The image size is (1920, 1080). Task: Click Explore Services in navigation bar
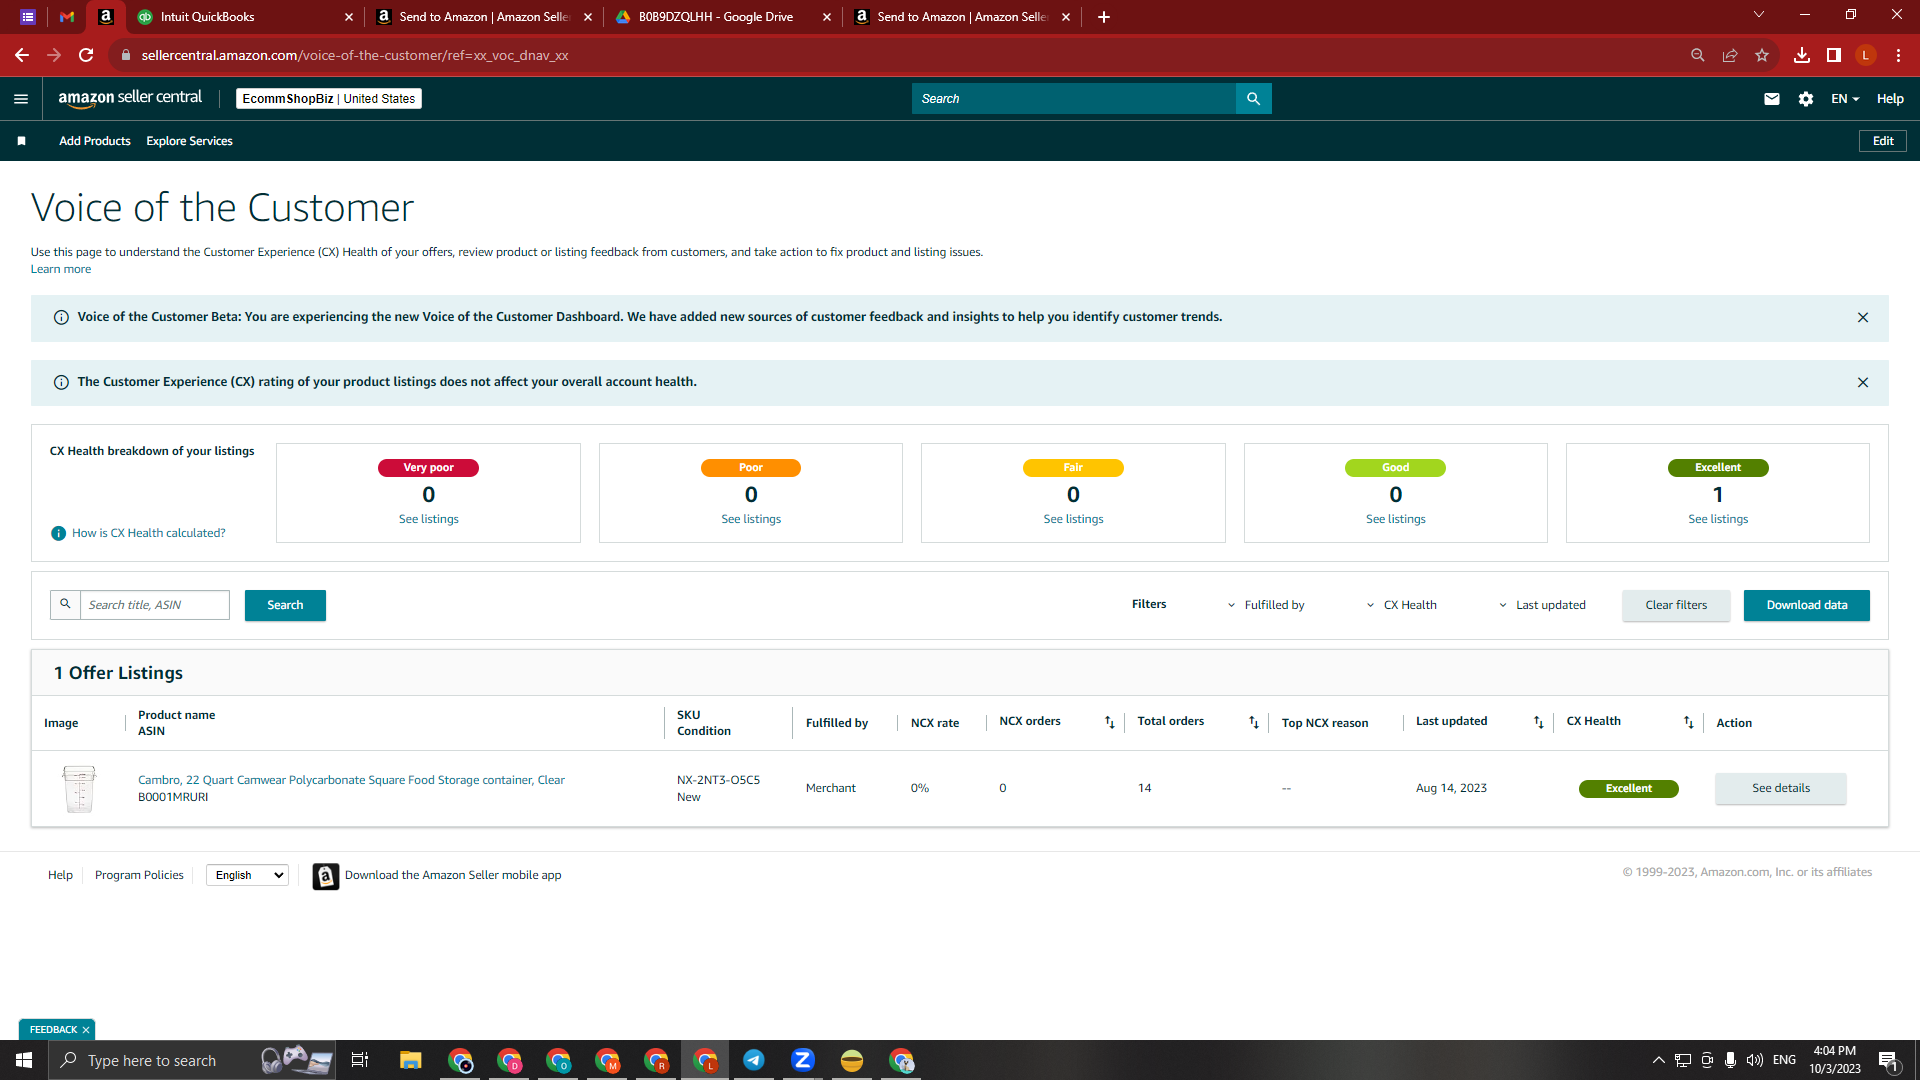pyautogui.click(x=189, y=141)
